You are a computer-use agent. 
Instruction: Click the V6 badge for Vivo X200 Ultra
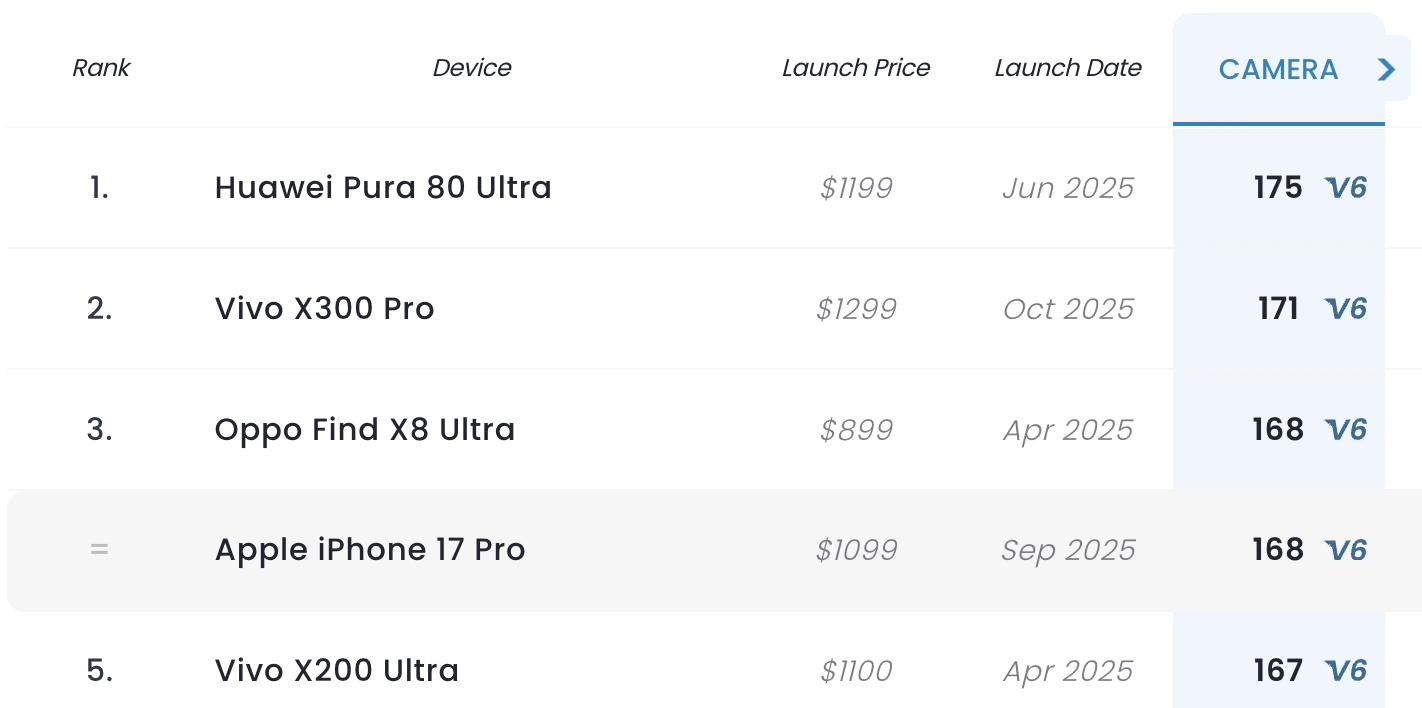click(x=1345, y=671)
